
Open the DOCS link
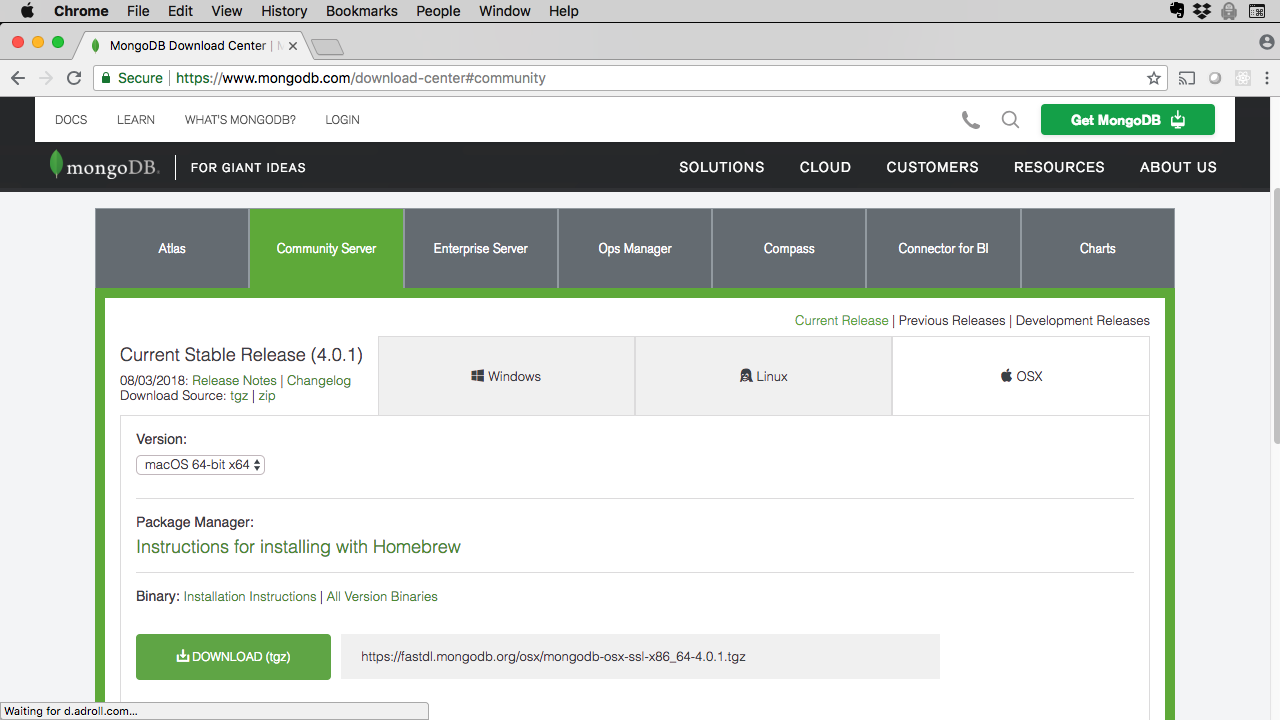tap(71, 120)
